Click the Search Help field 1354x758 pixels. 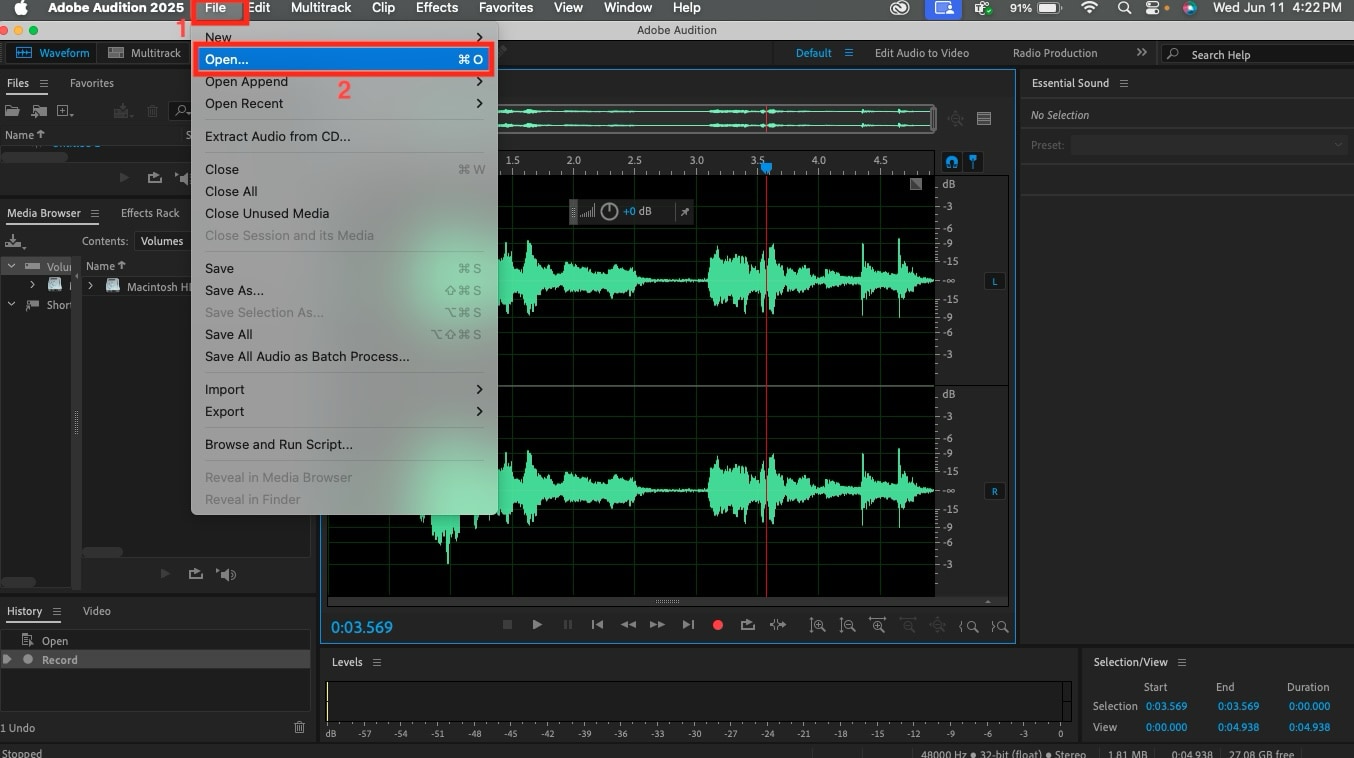tap(1260, 54)
